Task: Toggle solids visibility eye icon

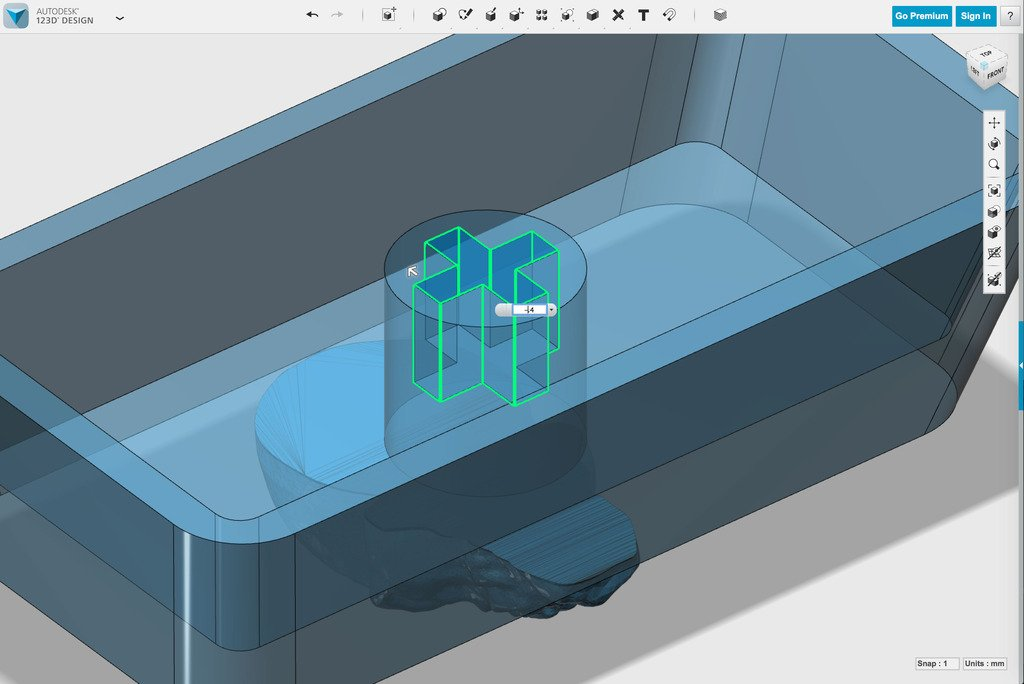Action: tap(994, 233)
